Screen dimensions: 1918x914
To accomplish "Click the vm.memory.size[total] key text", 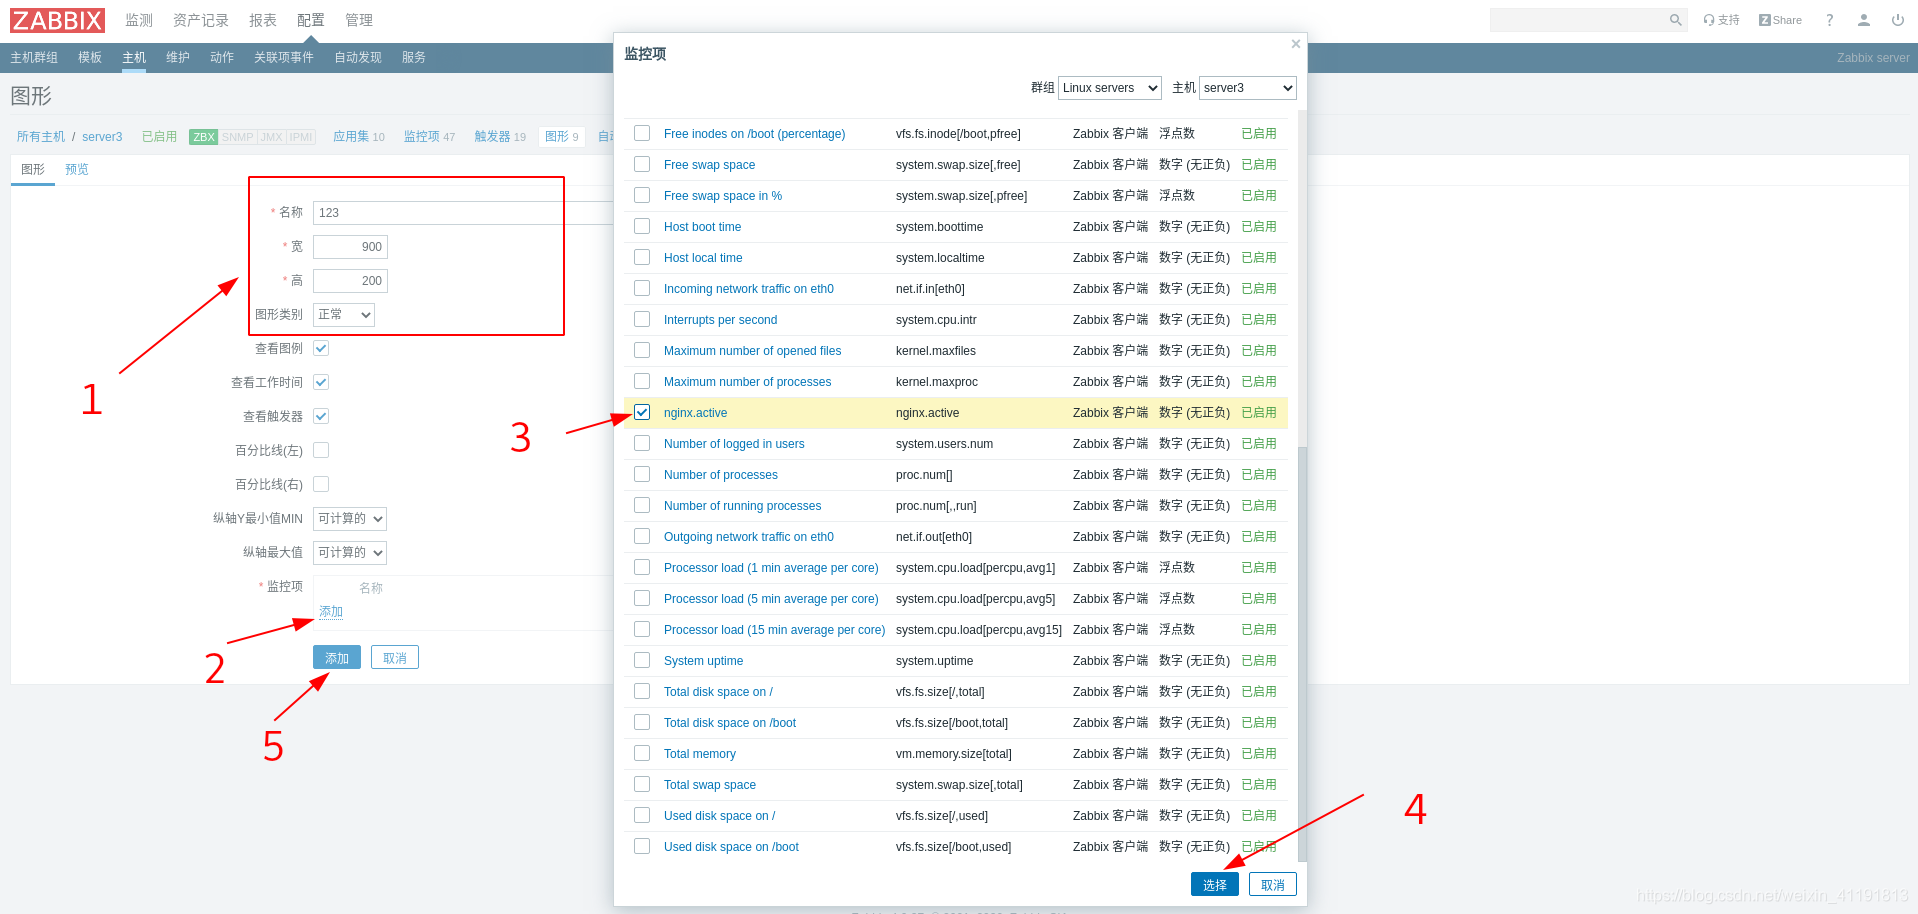I will pos(954,754).
